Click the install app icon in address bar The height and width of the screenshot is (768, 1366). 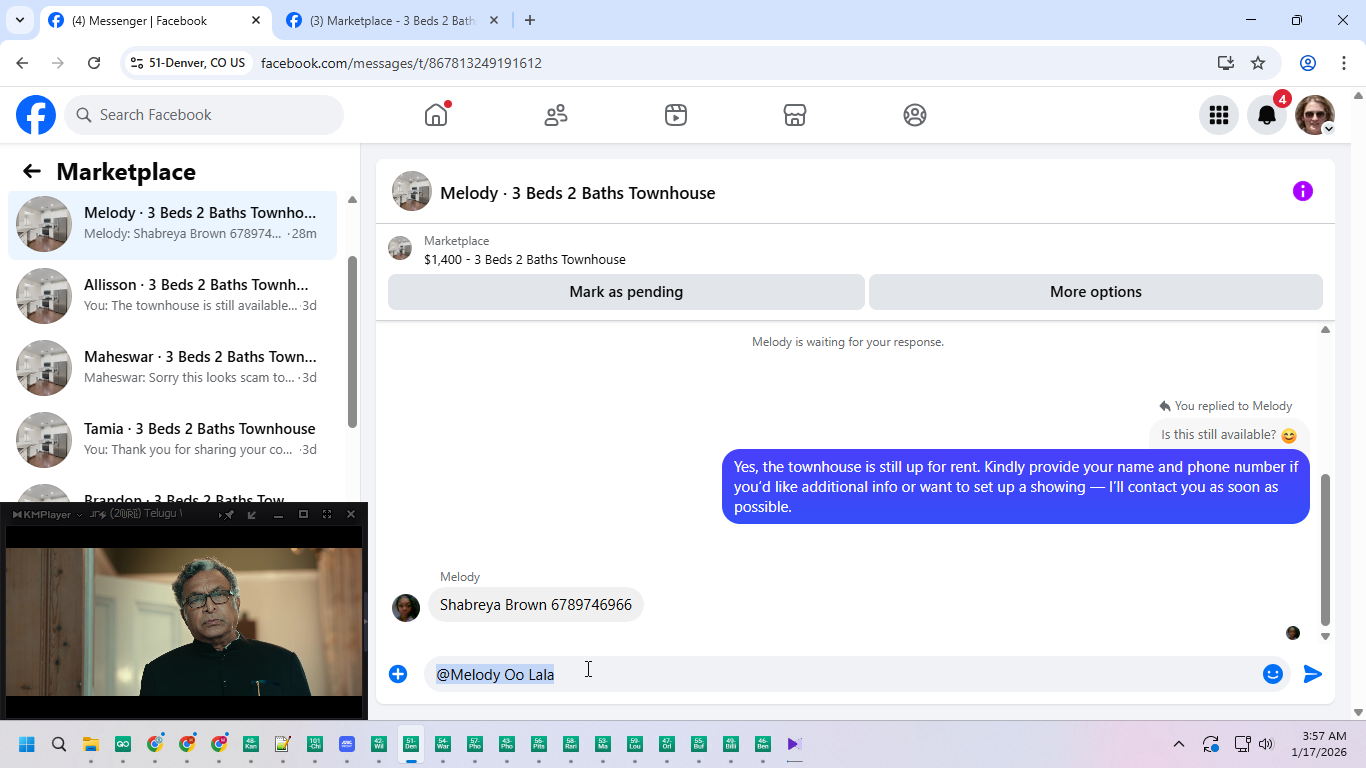pyautogui.click(x=1226, y=63)
